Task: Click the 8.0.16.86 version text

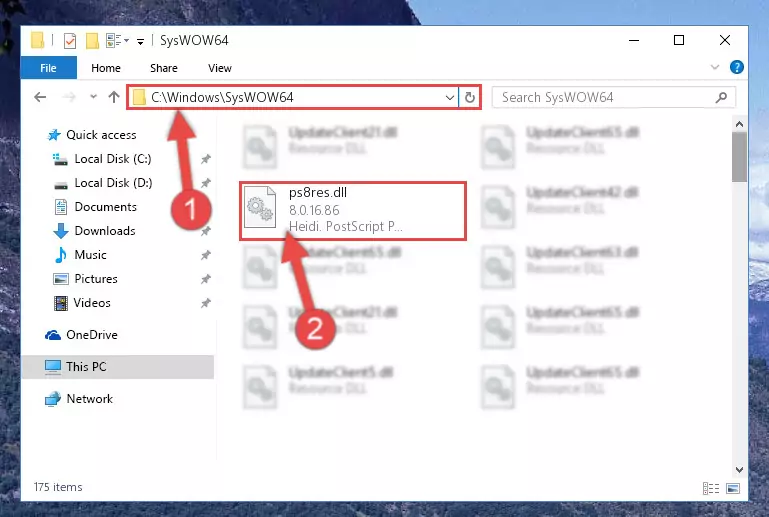Action: click(x=314, y=210)
